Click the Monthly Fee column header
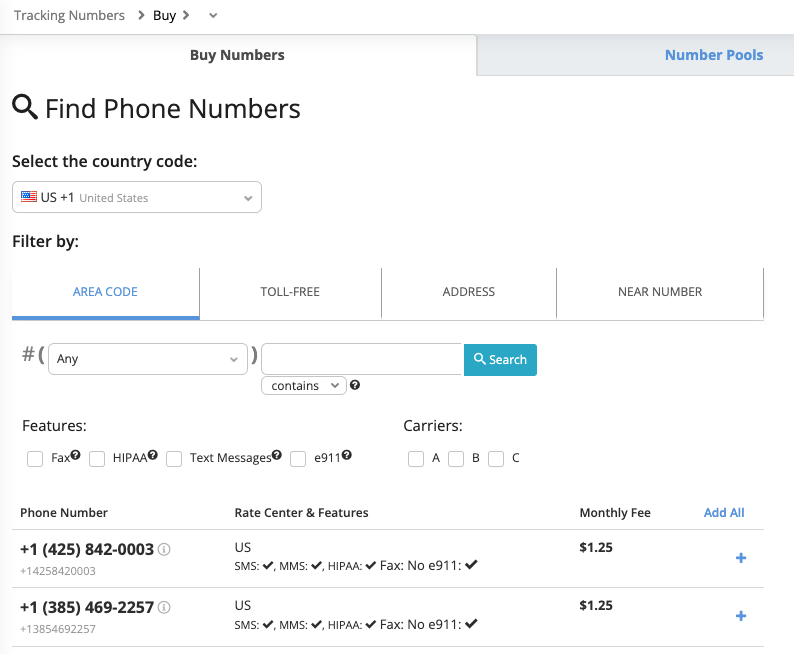 tap(615, 513)
